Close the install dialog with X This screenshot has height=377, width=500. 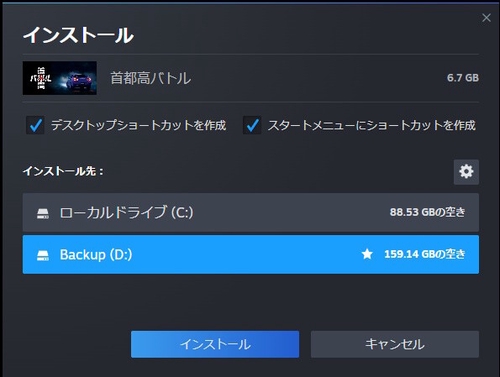[x=486, y=18]
